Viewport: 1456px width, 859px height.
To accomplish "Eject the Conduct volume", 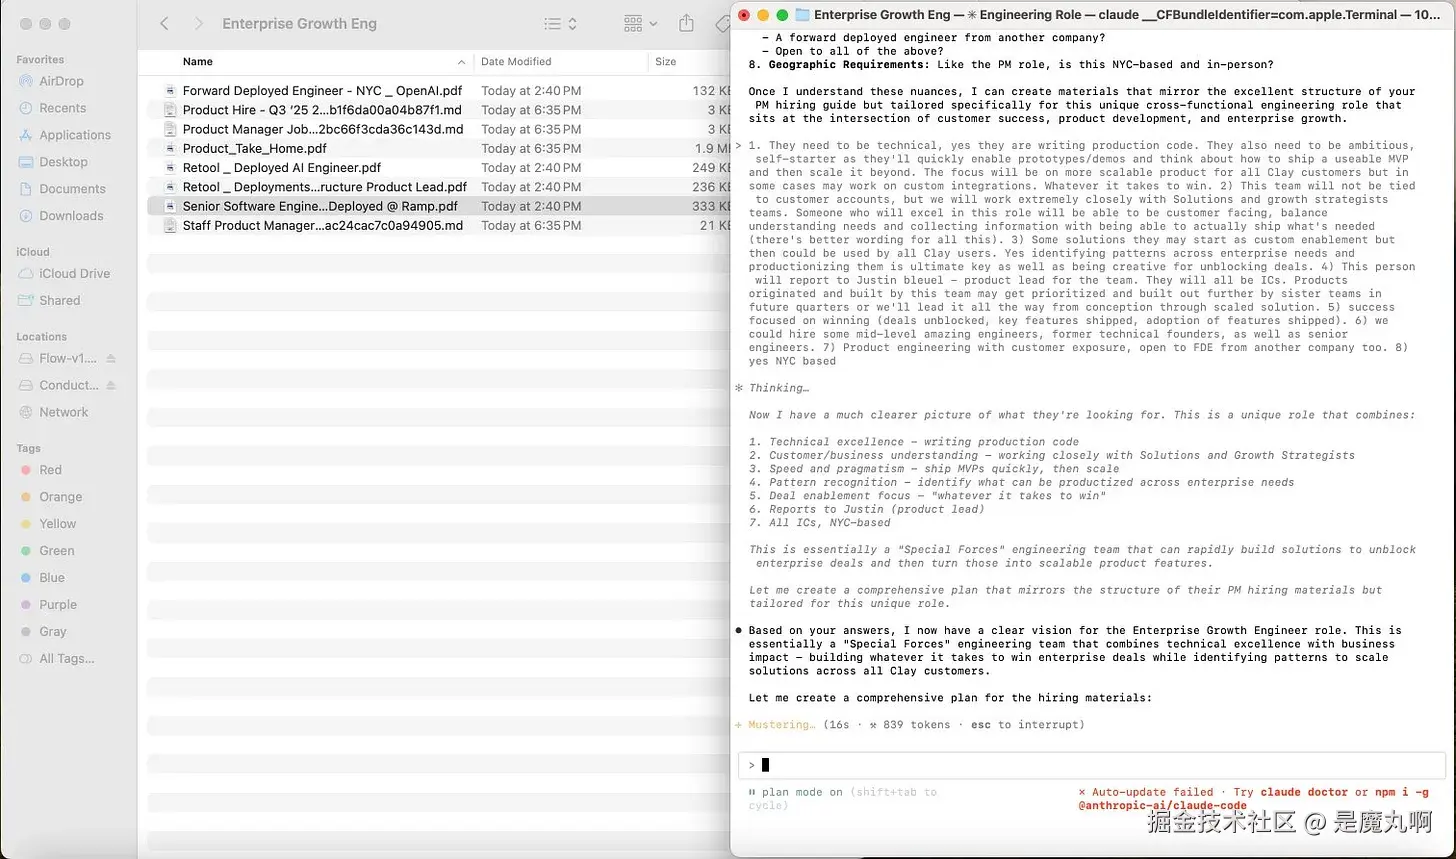I will [x=111, y=385].
